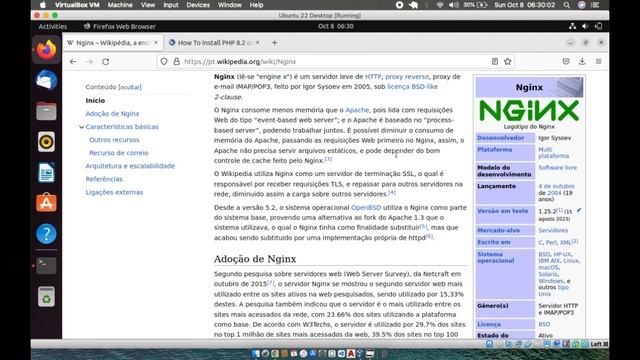This screenshot has height=360, width=640.
Task: Open the Help icon in the dock
Action: [x=46, y=233]
